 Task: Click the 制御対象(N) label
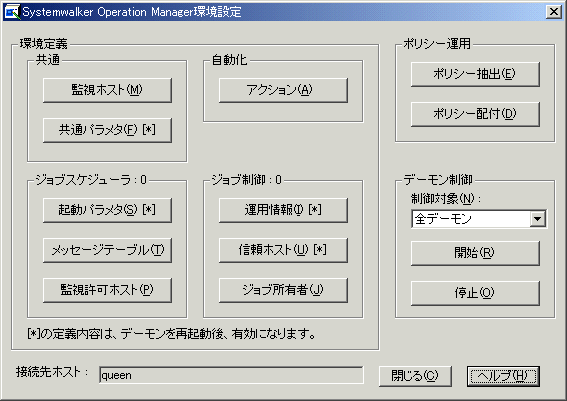coord(446,199)
